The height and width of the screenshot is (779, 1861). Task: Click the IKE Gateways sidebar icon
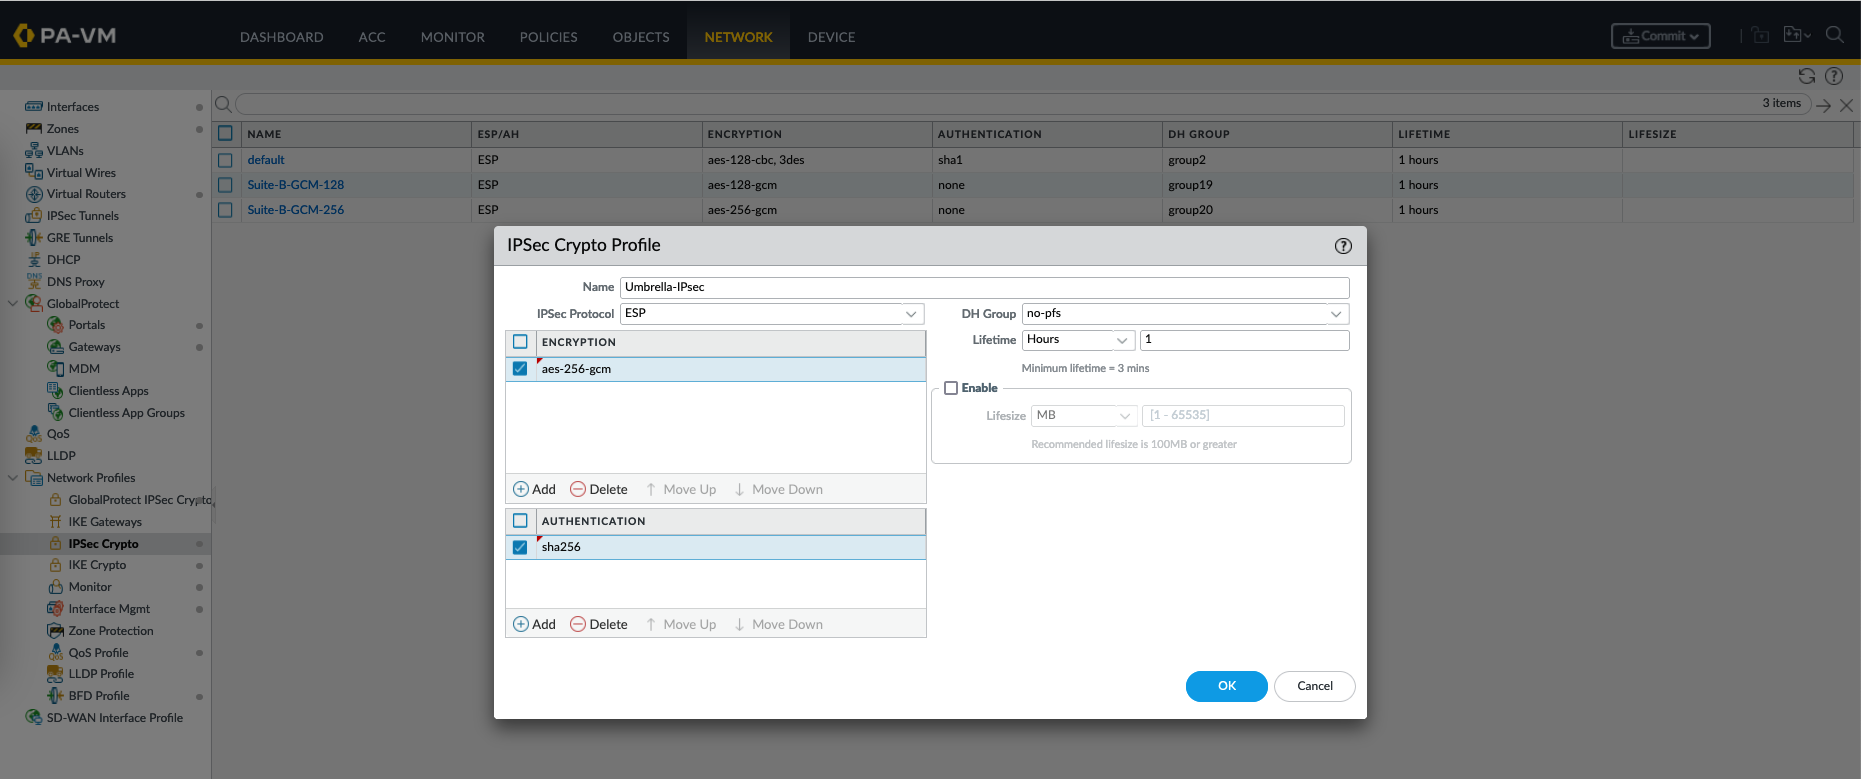pyautogui.click(x=56, y=522)
